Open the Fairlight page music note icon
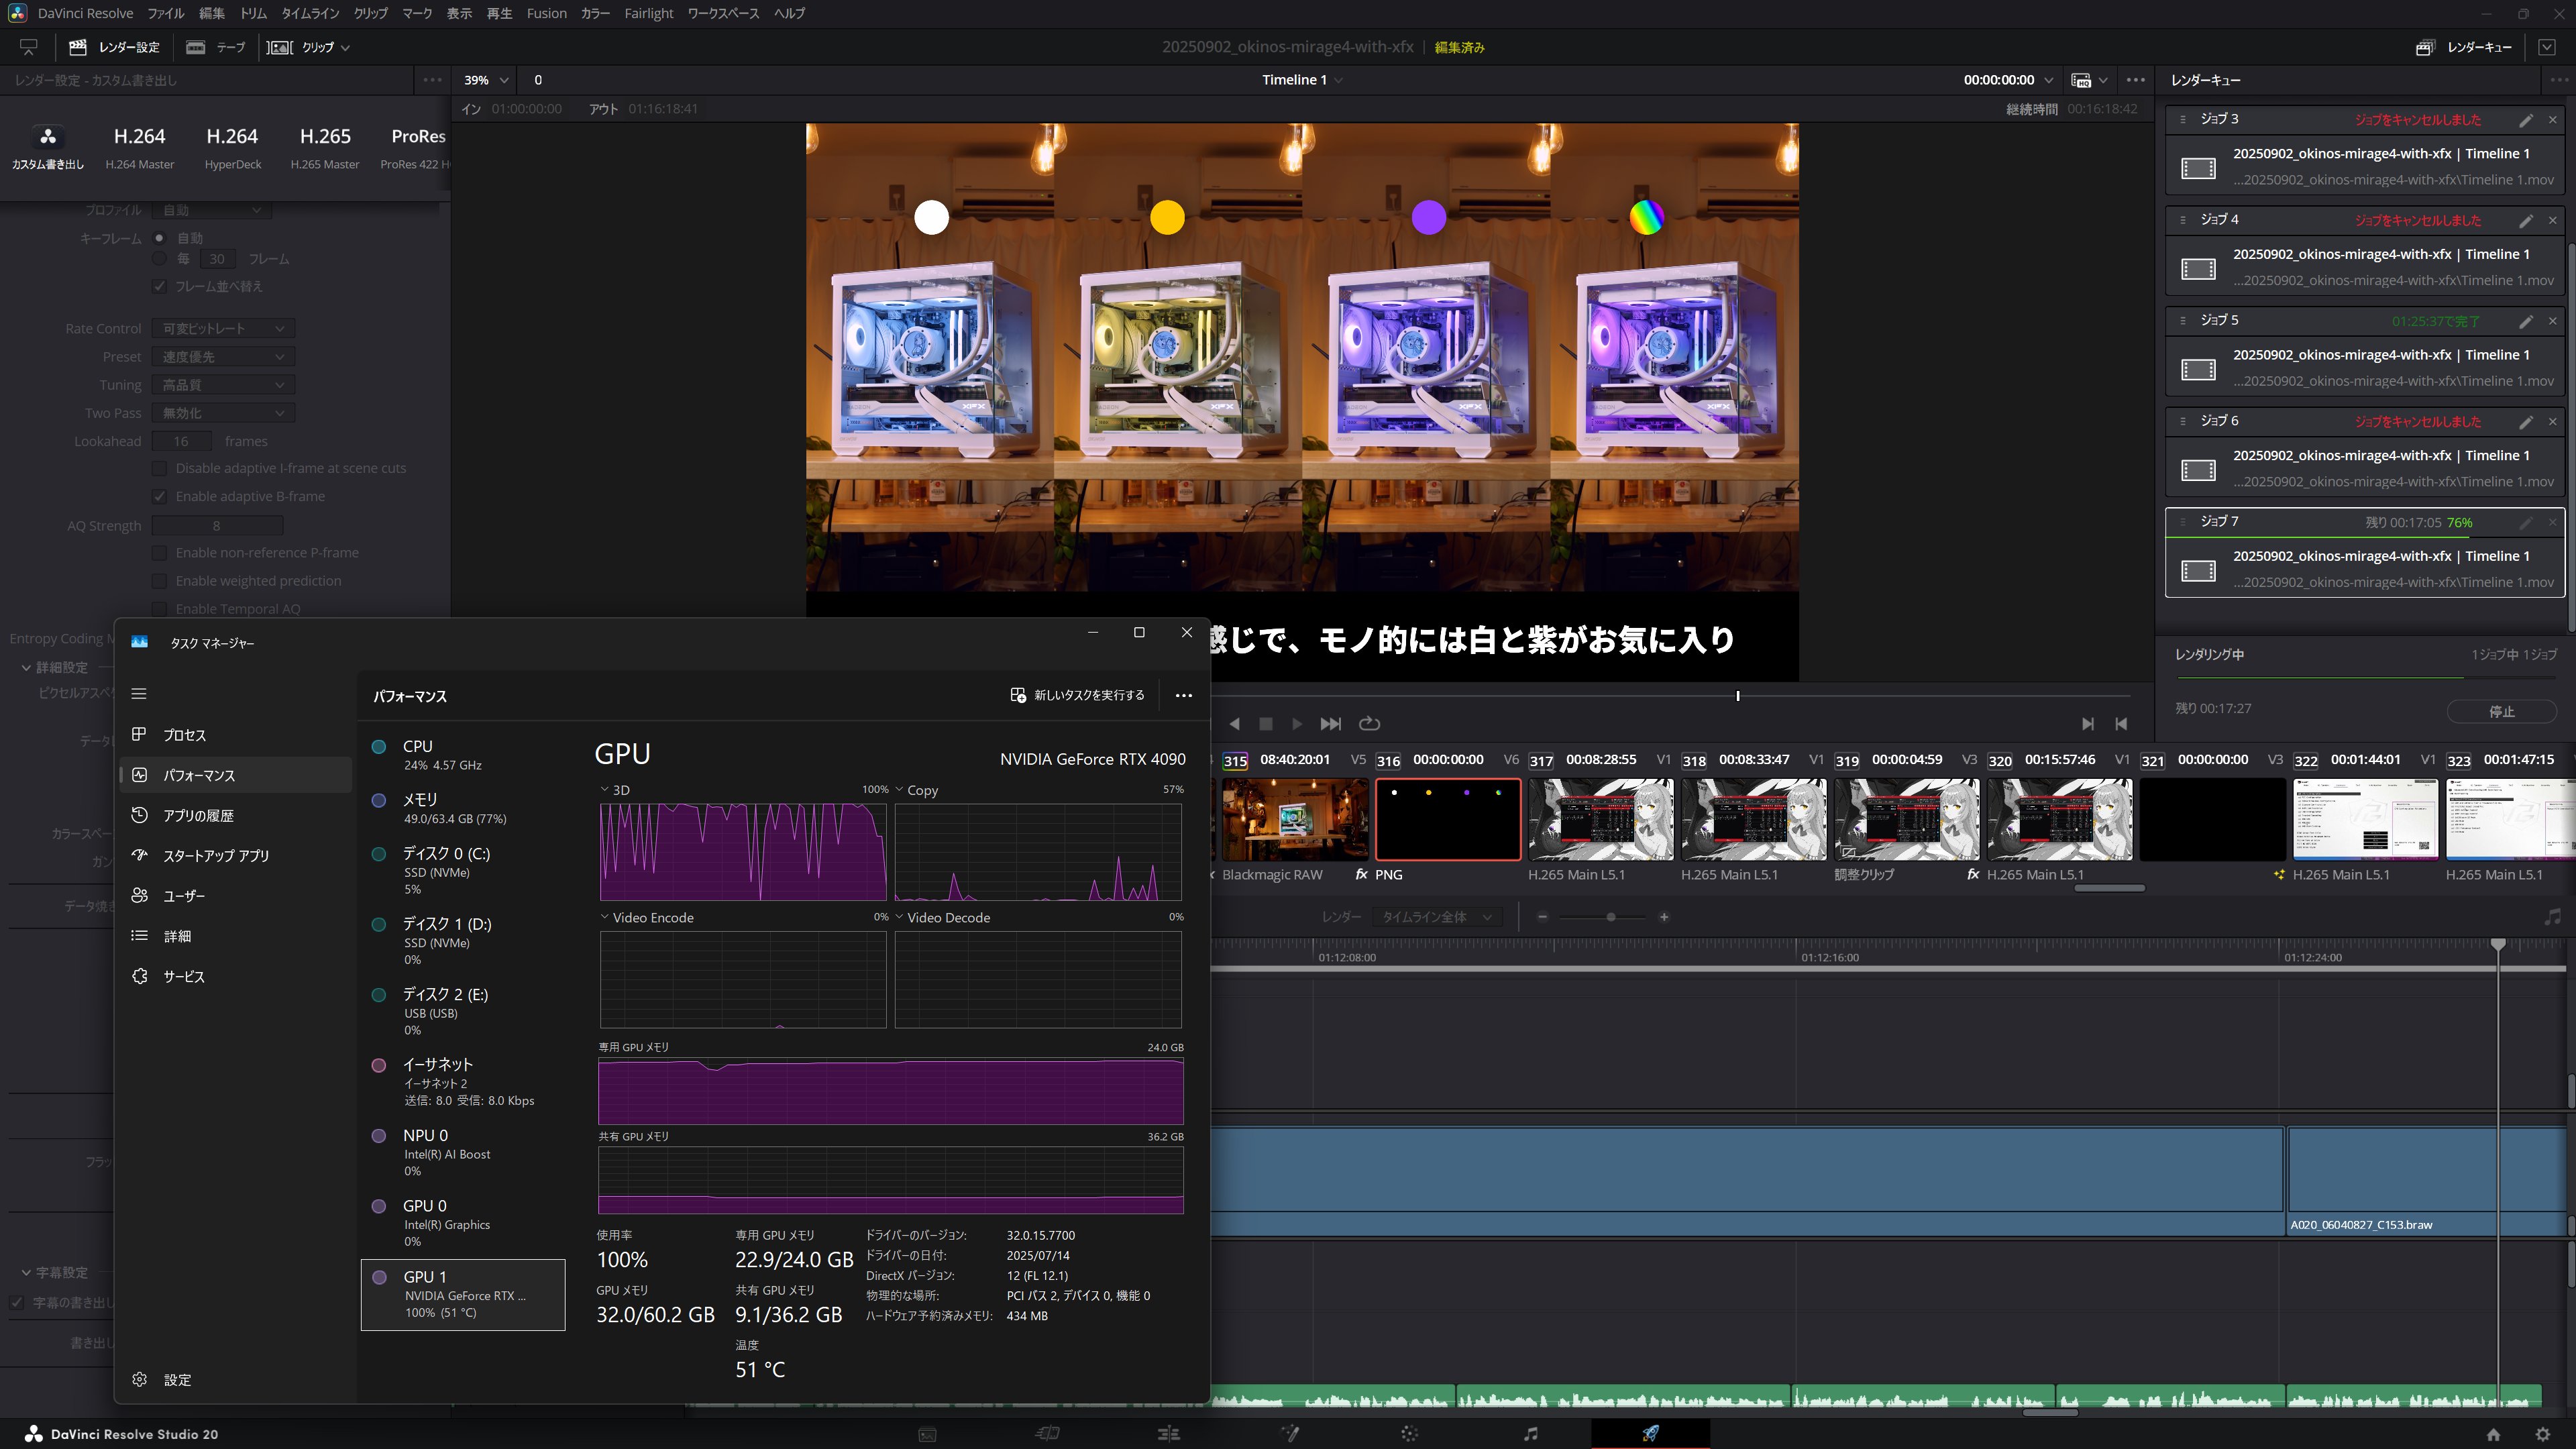 pyautogui.click(x=1530, y=1433)
